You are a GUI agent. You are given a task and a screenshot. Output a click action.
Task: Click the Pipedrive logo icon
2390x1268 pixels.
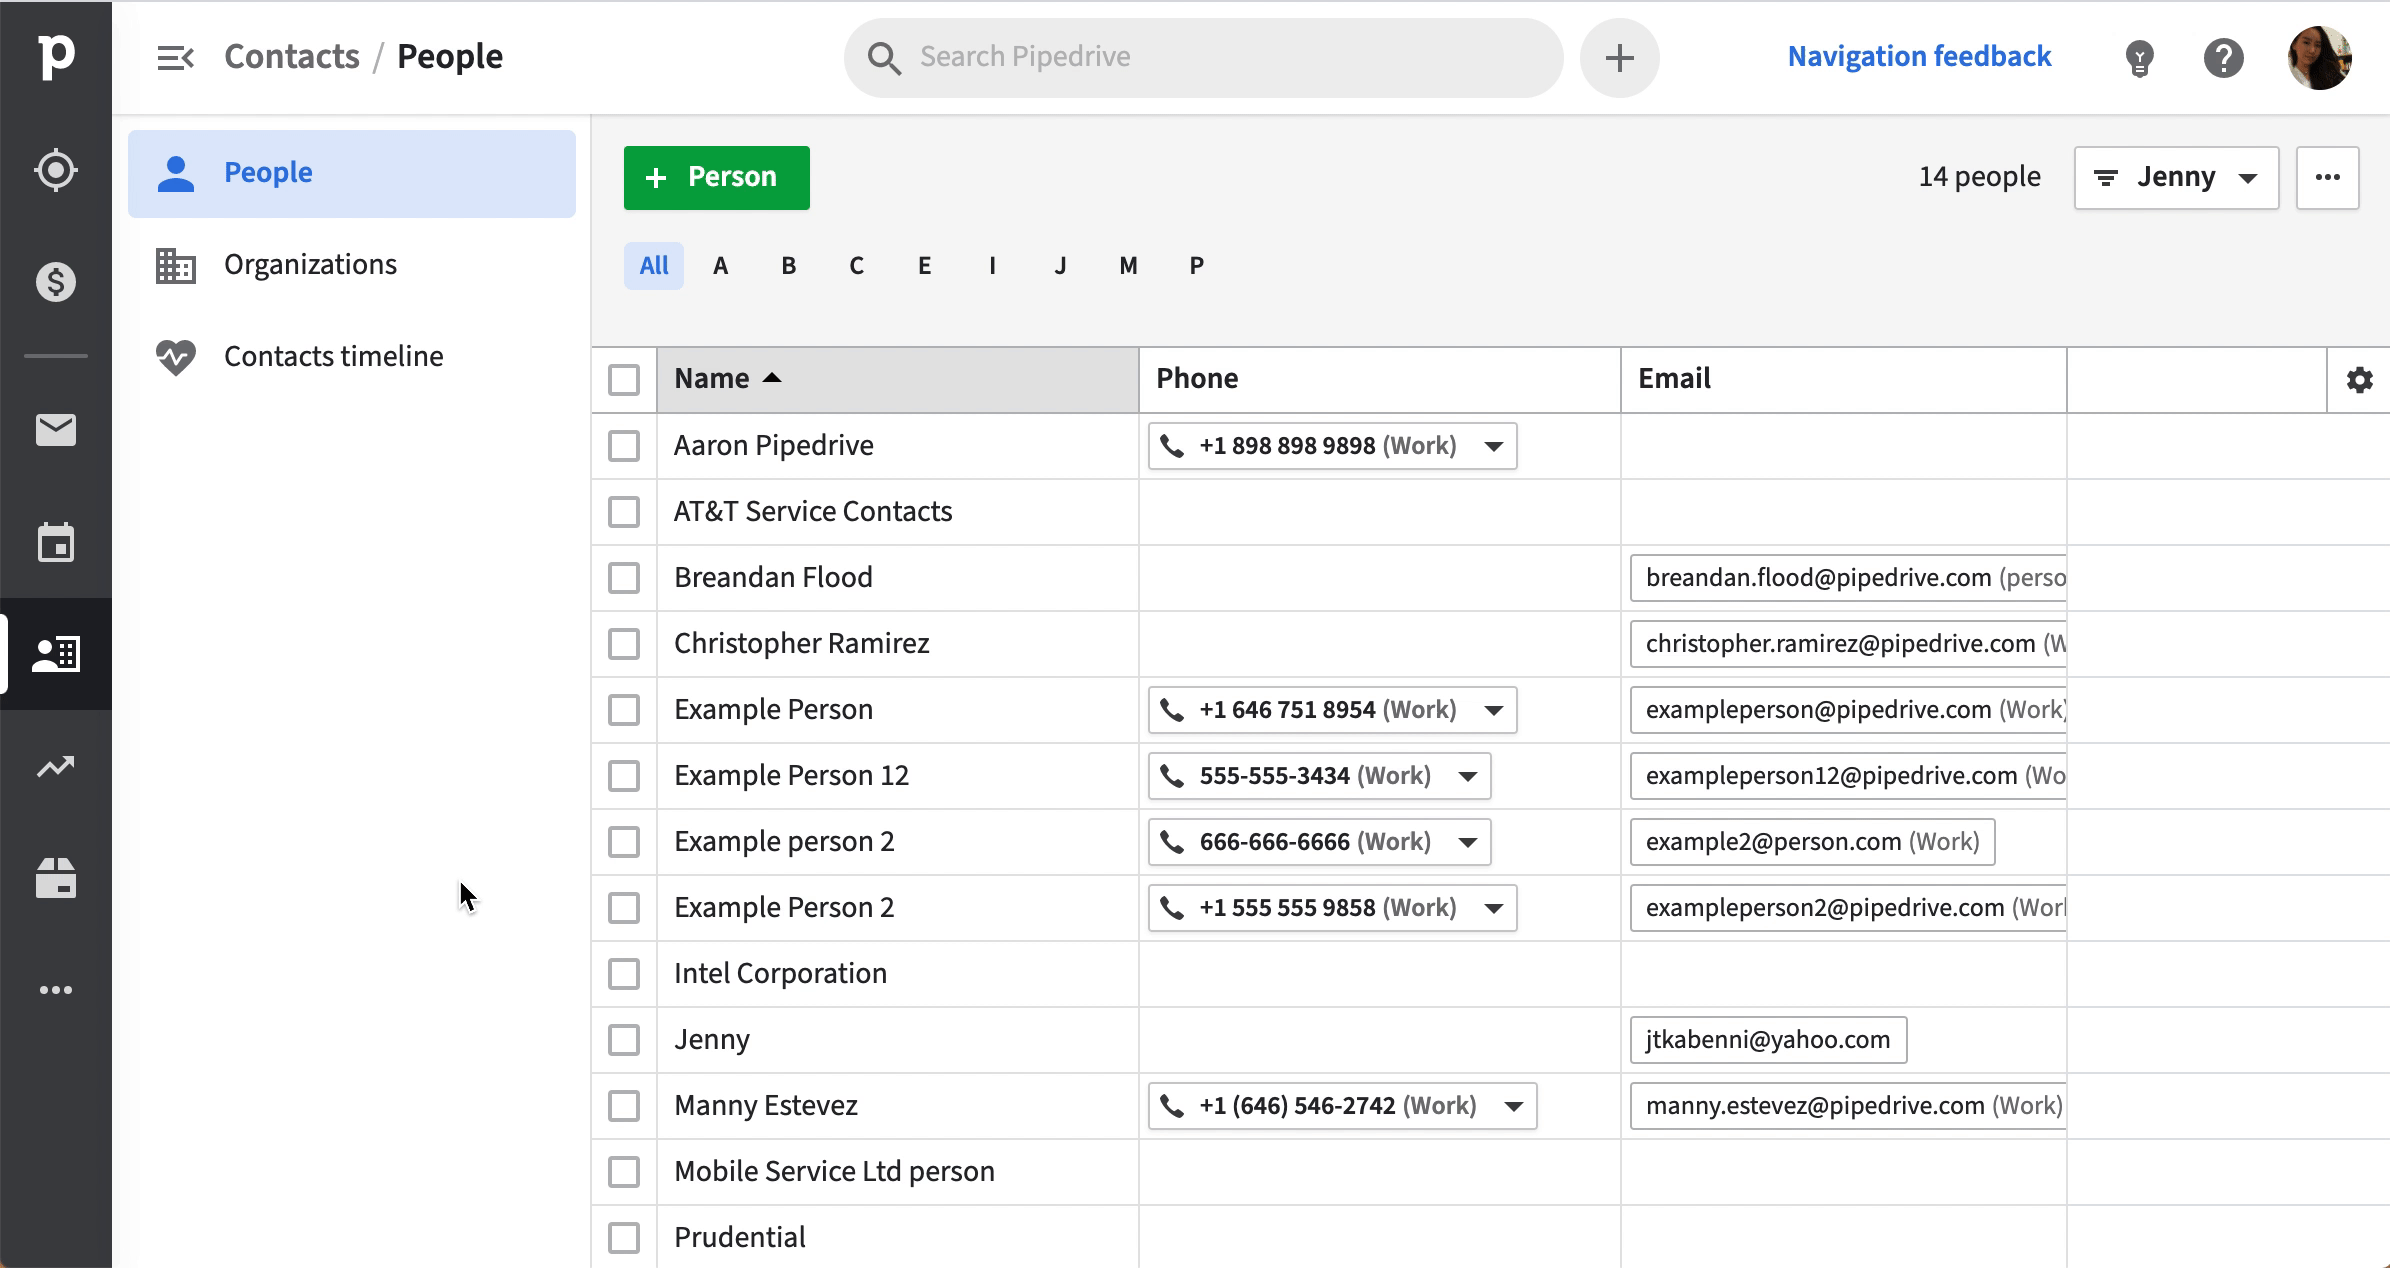(56, 56)
